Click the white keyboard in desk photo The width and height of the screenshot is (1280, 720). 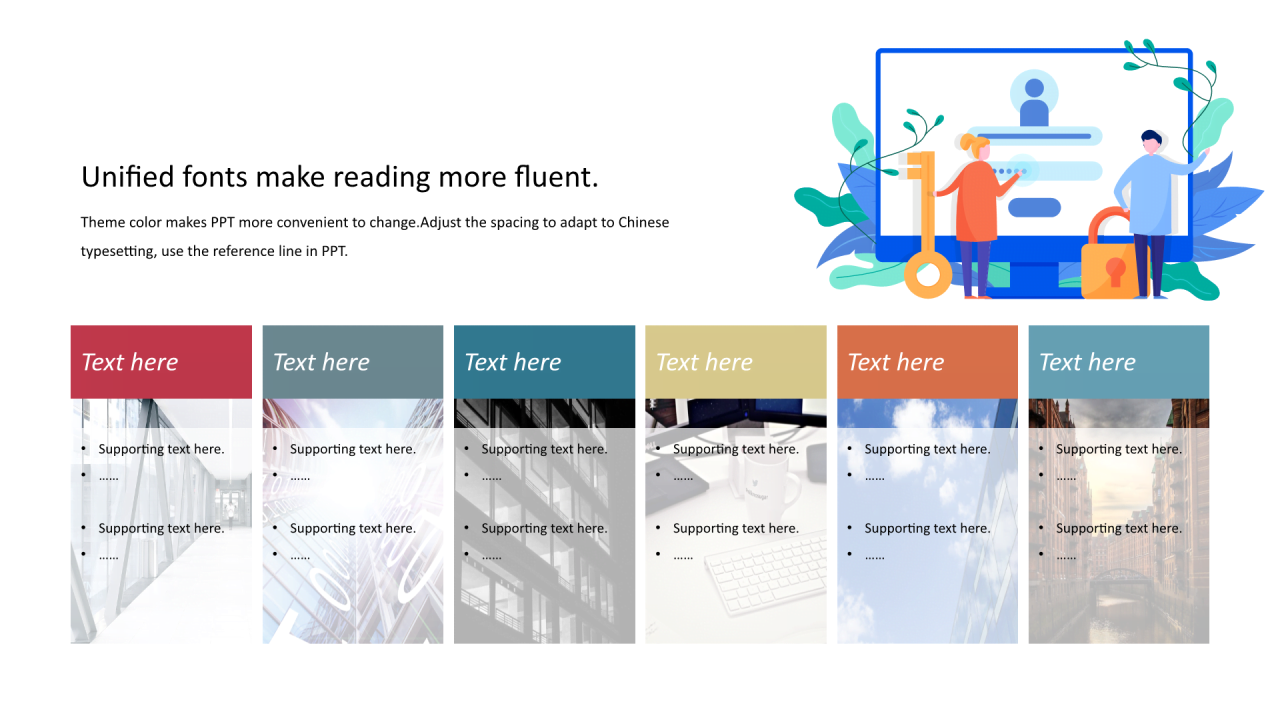pyautogui.click(x=766, y=572)
